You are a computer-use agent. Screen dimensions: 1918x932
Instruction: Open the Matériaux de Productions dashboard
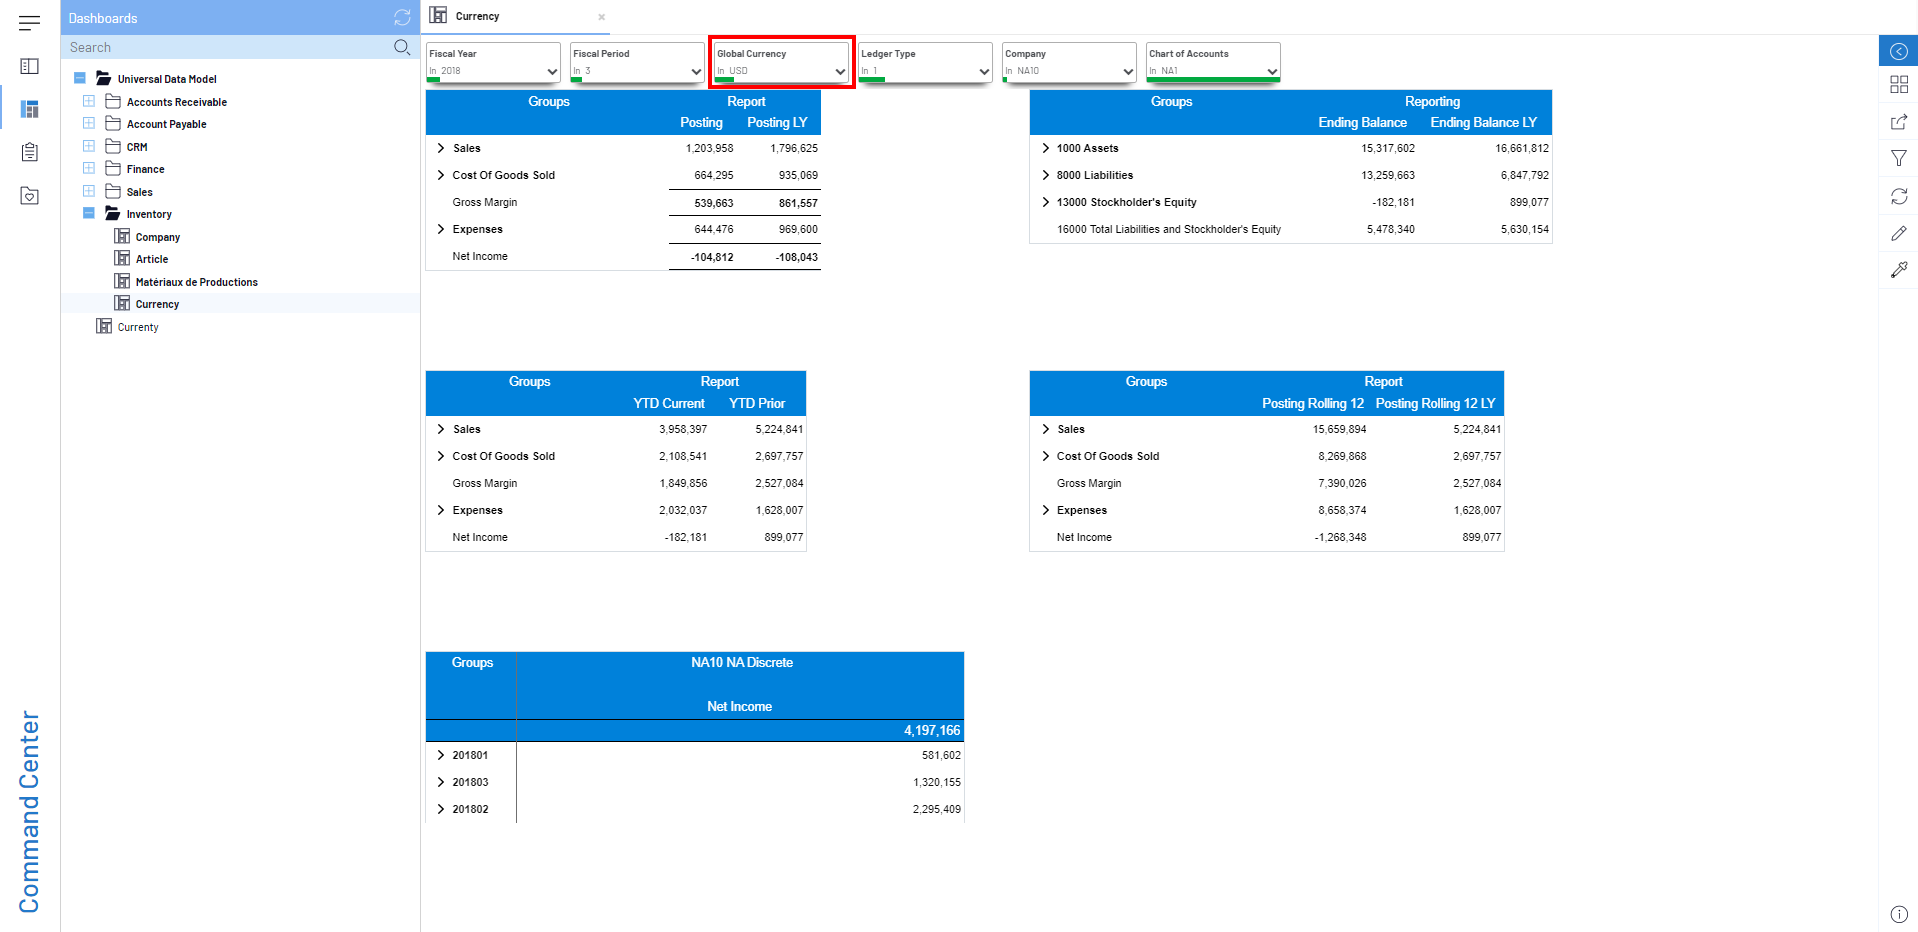coord(196,282)
